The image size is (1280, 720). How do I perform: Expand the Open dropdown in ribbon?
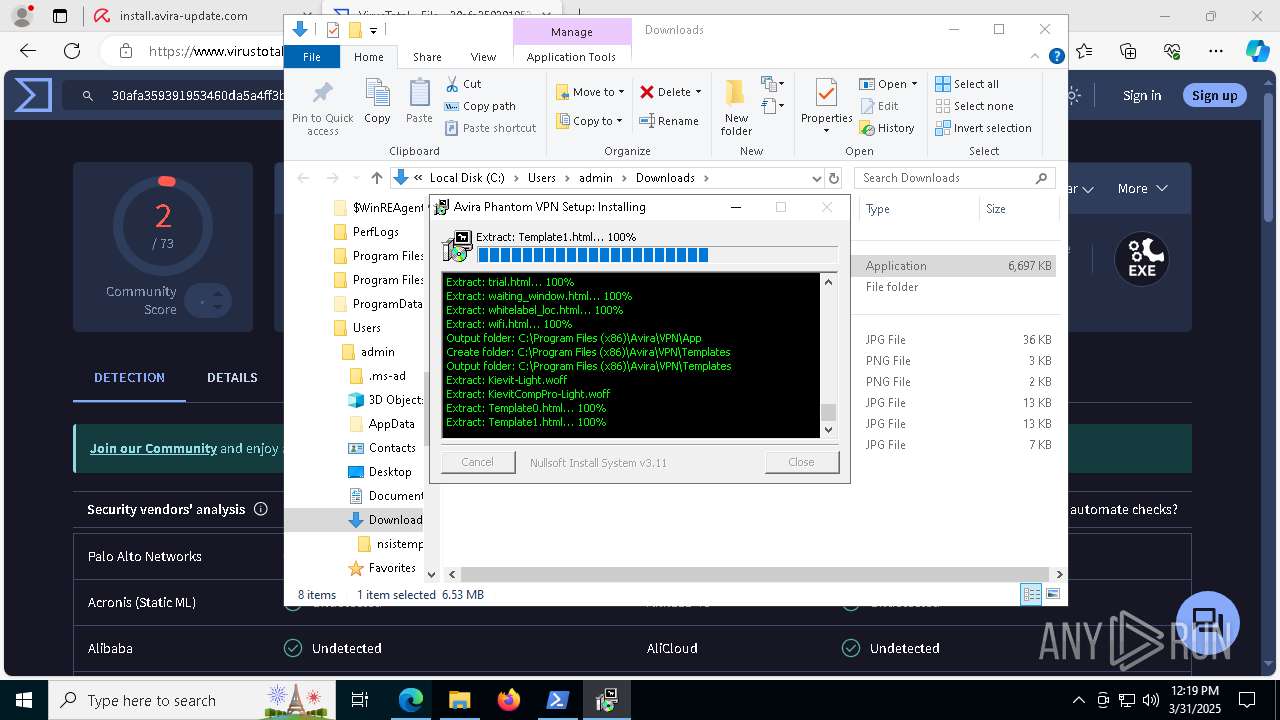[x=914, y=84]
